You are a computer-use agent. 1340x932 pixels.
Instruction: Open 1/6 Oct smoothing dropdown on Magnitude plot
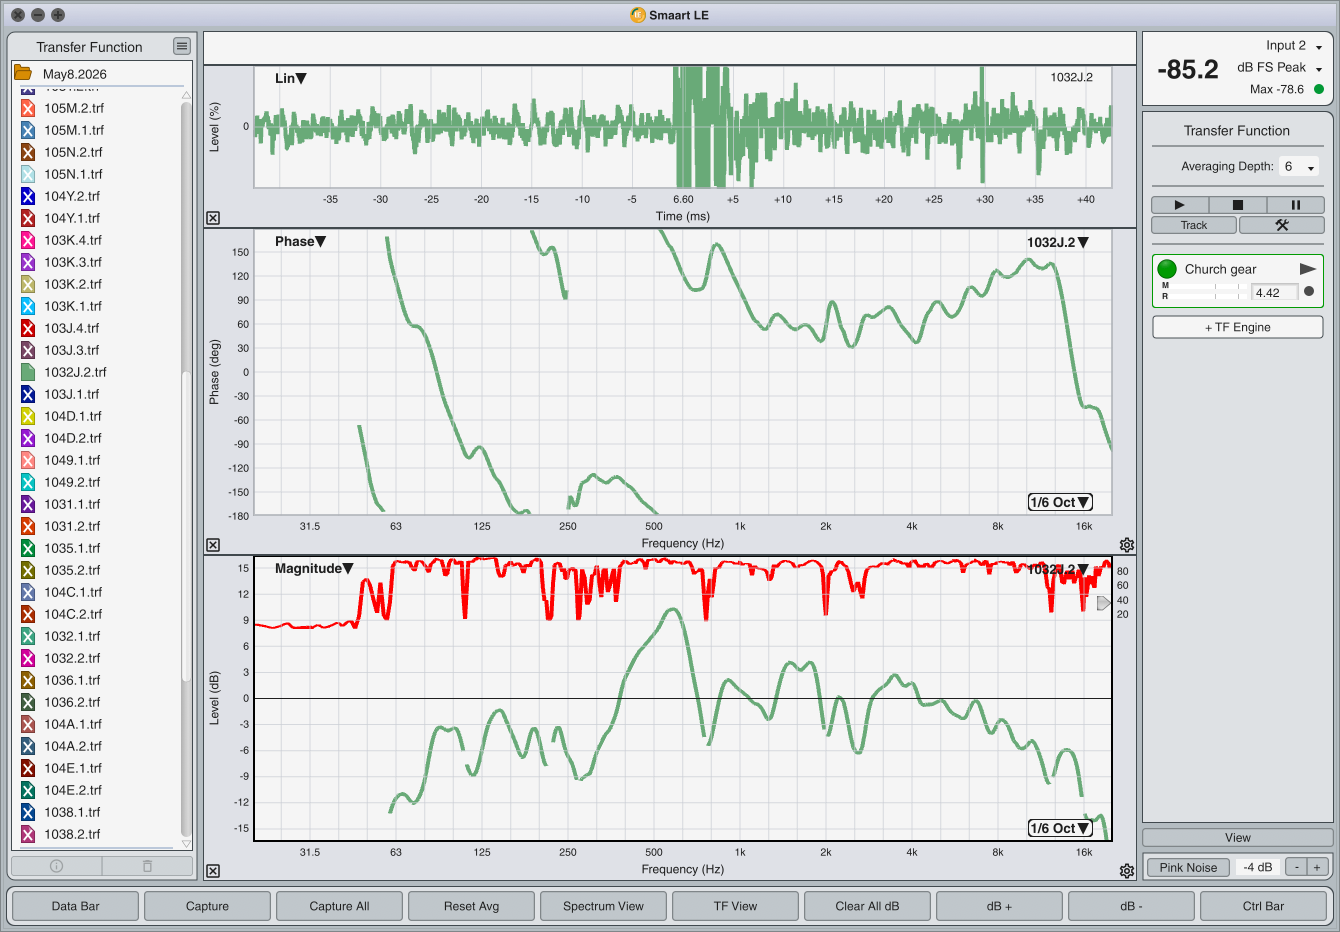1060,828
